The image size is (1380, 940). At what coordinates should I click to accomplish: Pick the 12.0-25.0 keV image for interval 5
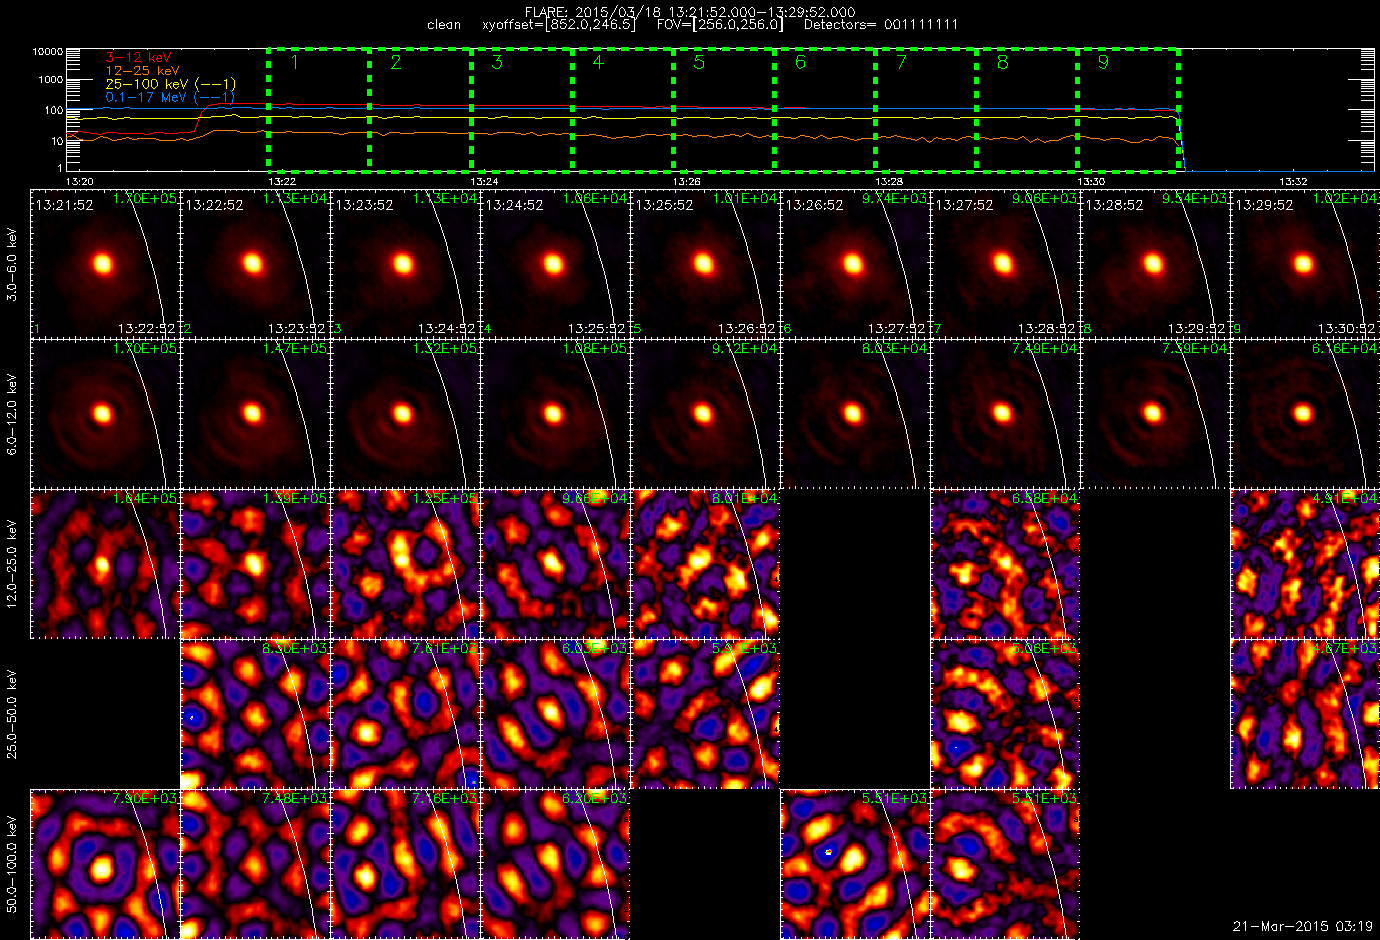pyautogui.click(x=705, y=564)
